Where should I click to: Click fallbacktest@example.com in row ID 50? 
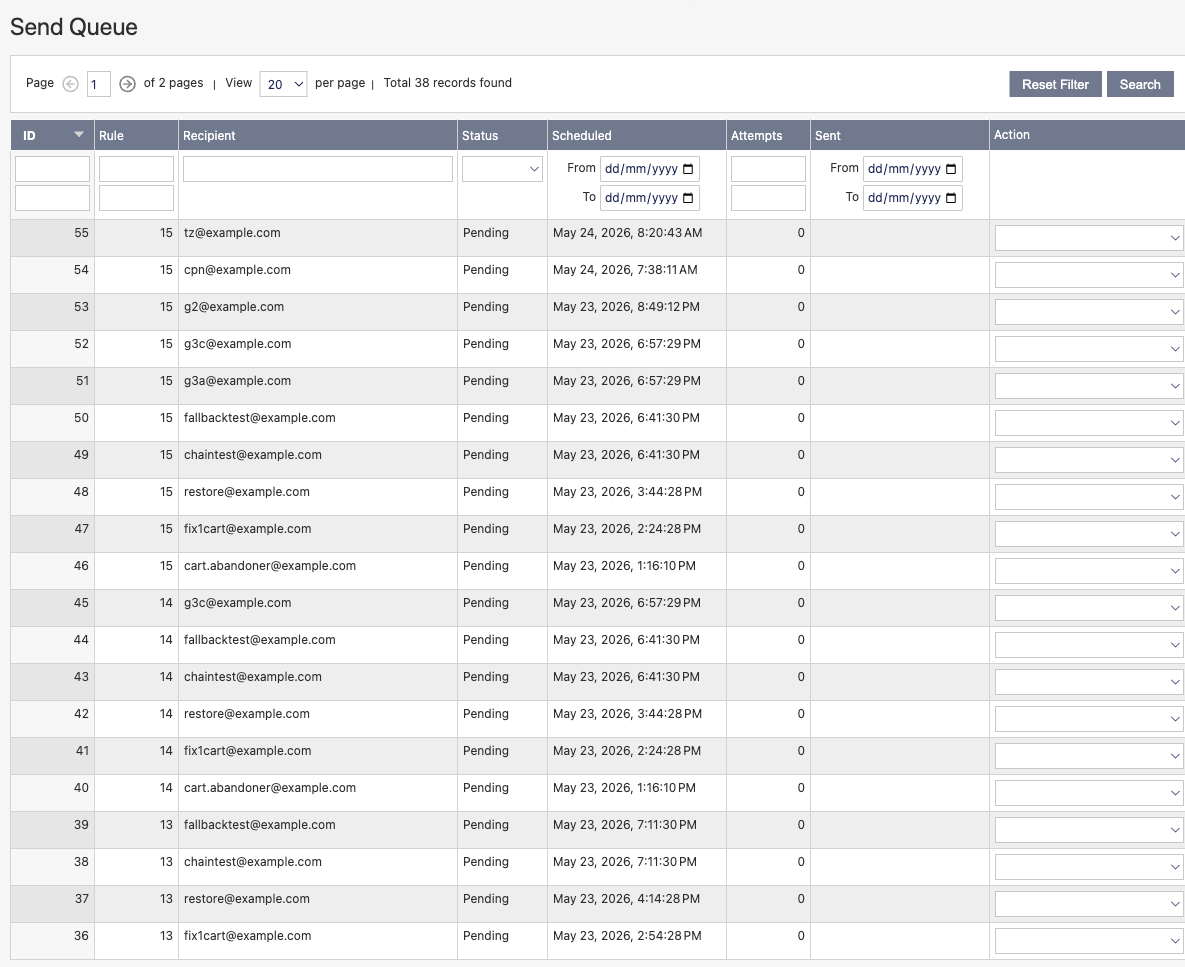click(x=259, y=418)
